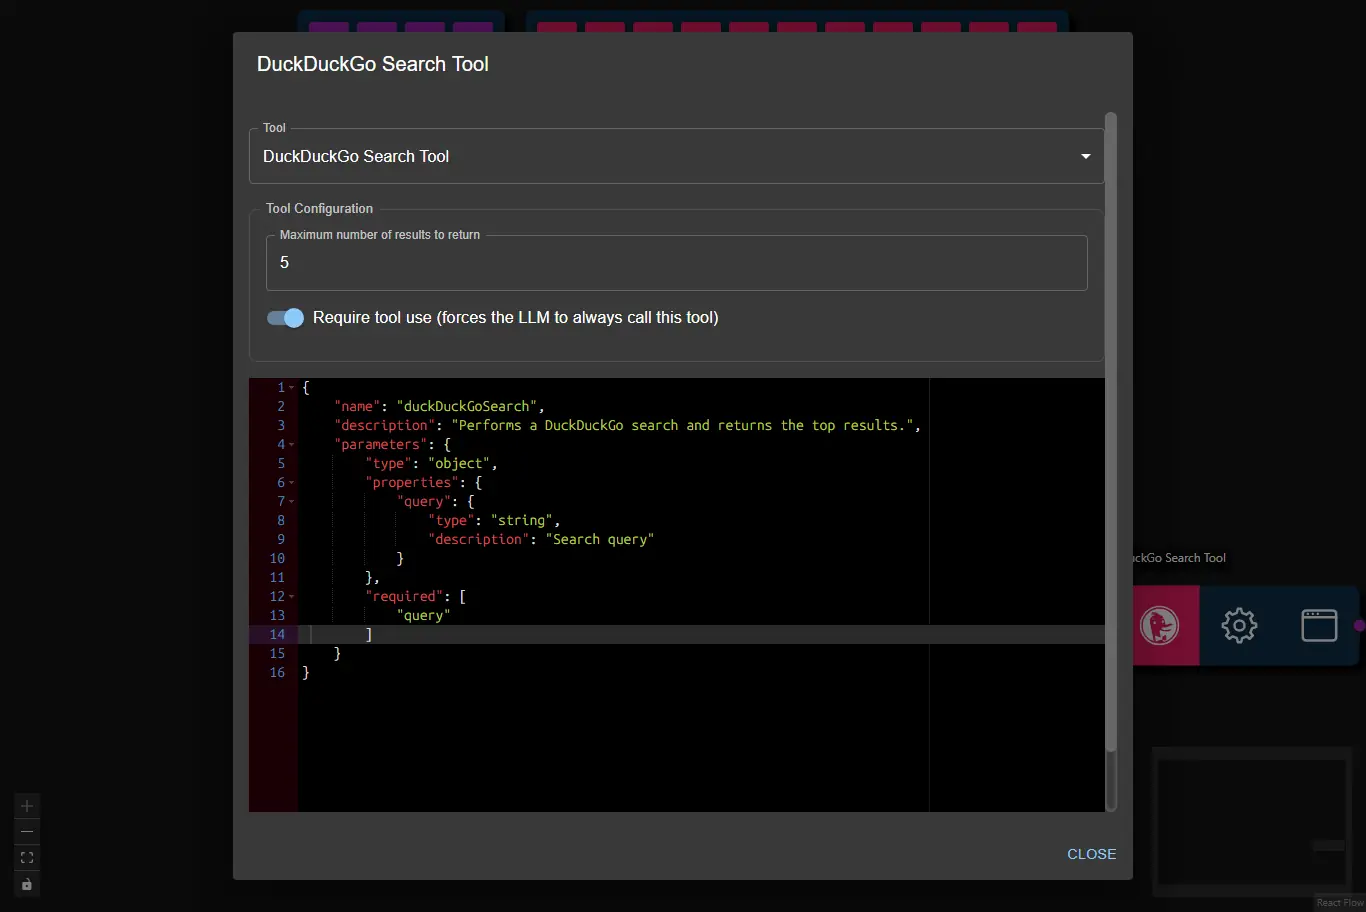Collapse the parameters object on line 4

coord(291,444)
